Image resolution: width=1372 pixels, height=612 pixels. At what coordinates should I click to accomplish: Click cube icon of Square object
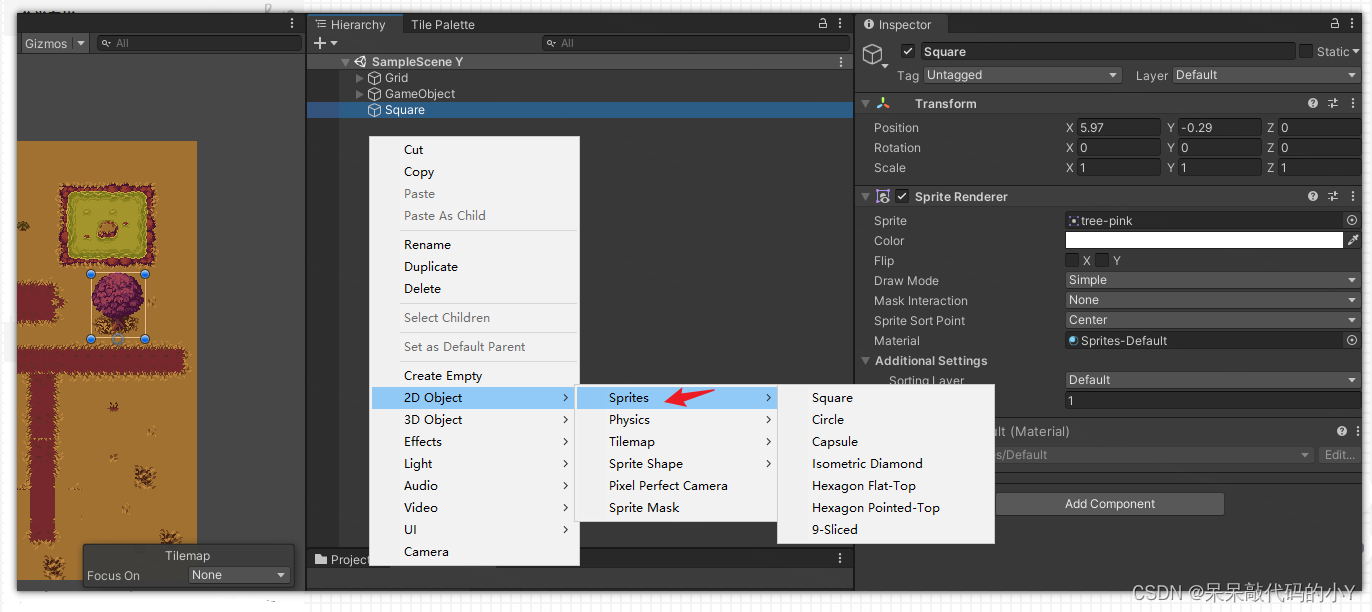click(x=375, y=110)
